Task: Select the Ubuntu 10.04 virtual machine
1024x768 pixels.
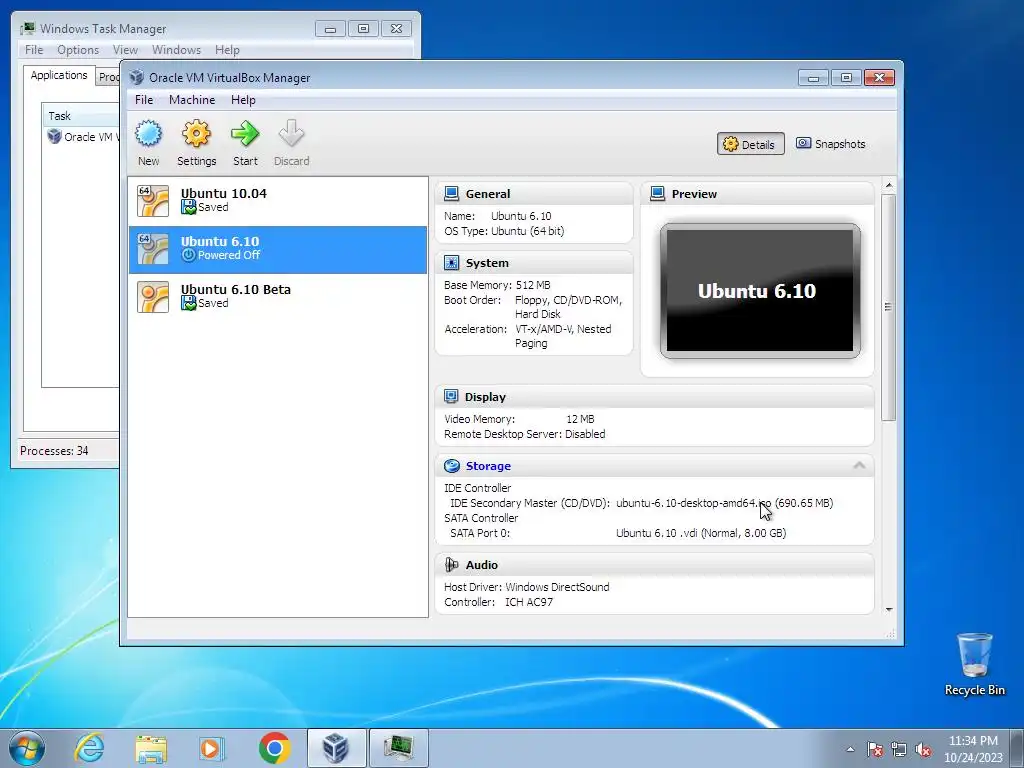Action: point(278,200)
